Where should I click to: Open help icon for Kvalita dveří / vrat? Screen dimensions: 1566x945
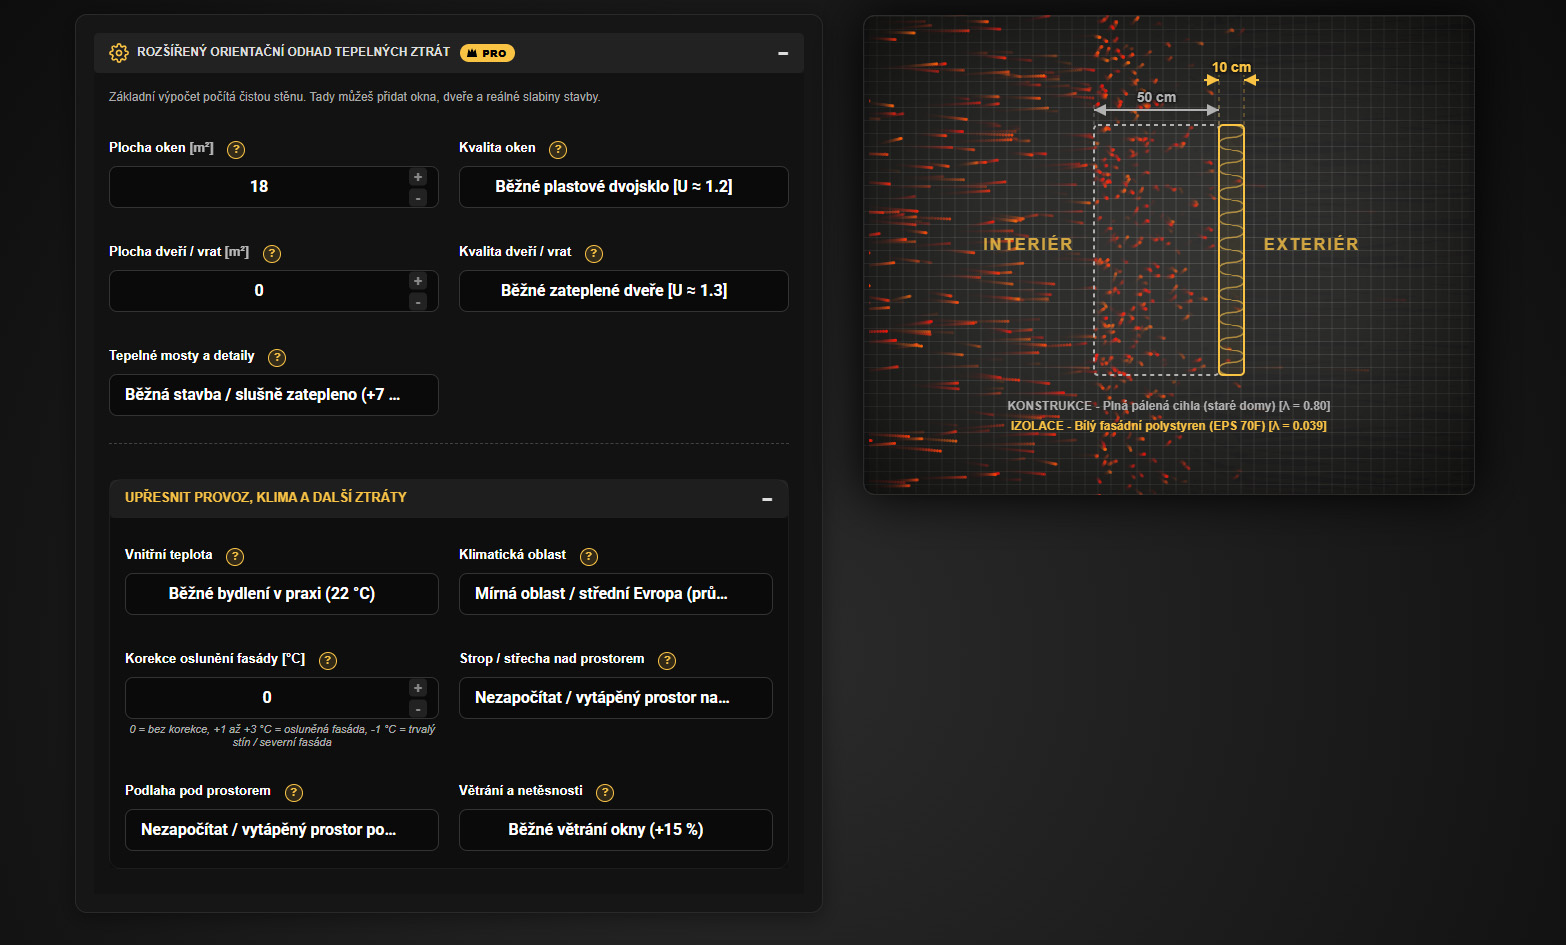coord(594,254)
